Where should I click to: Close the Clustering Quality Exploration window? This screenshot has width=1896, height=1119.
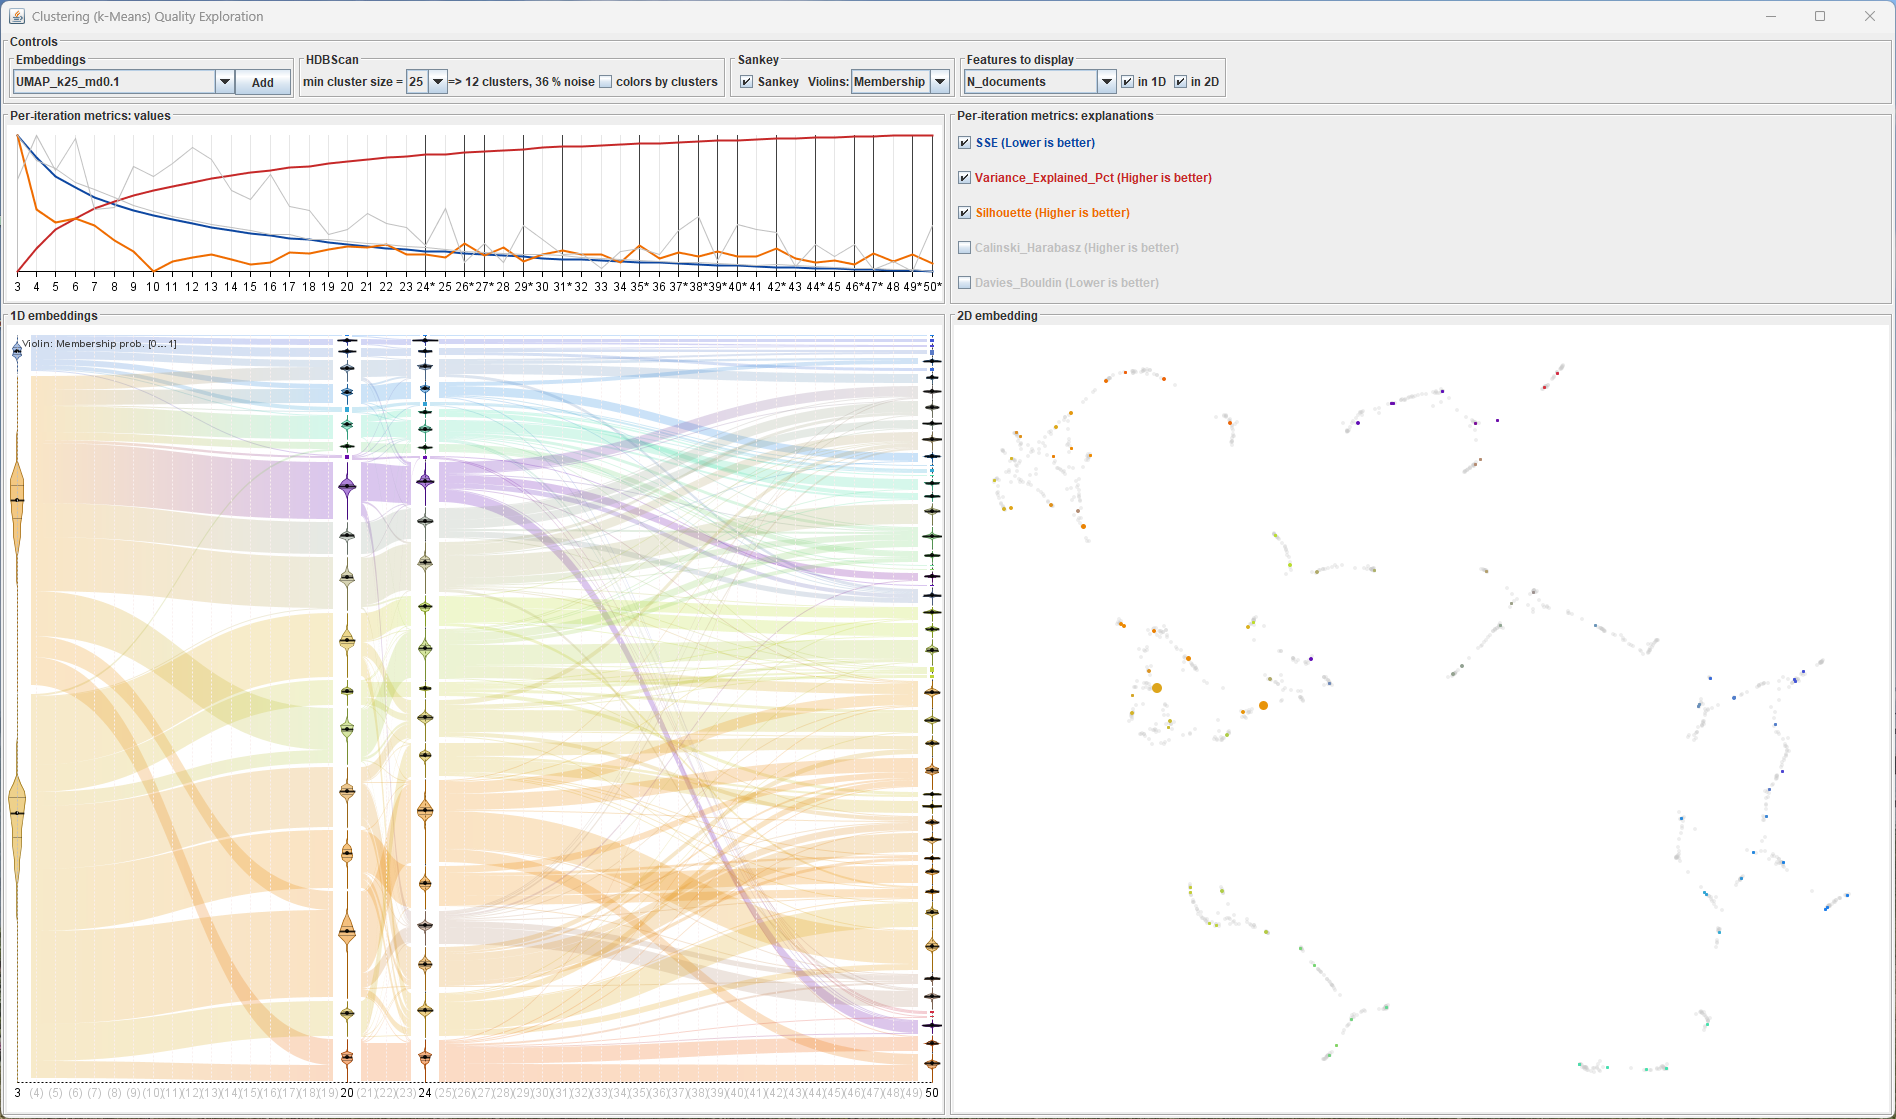tap(1870, 16)
